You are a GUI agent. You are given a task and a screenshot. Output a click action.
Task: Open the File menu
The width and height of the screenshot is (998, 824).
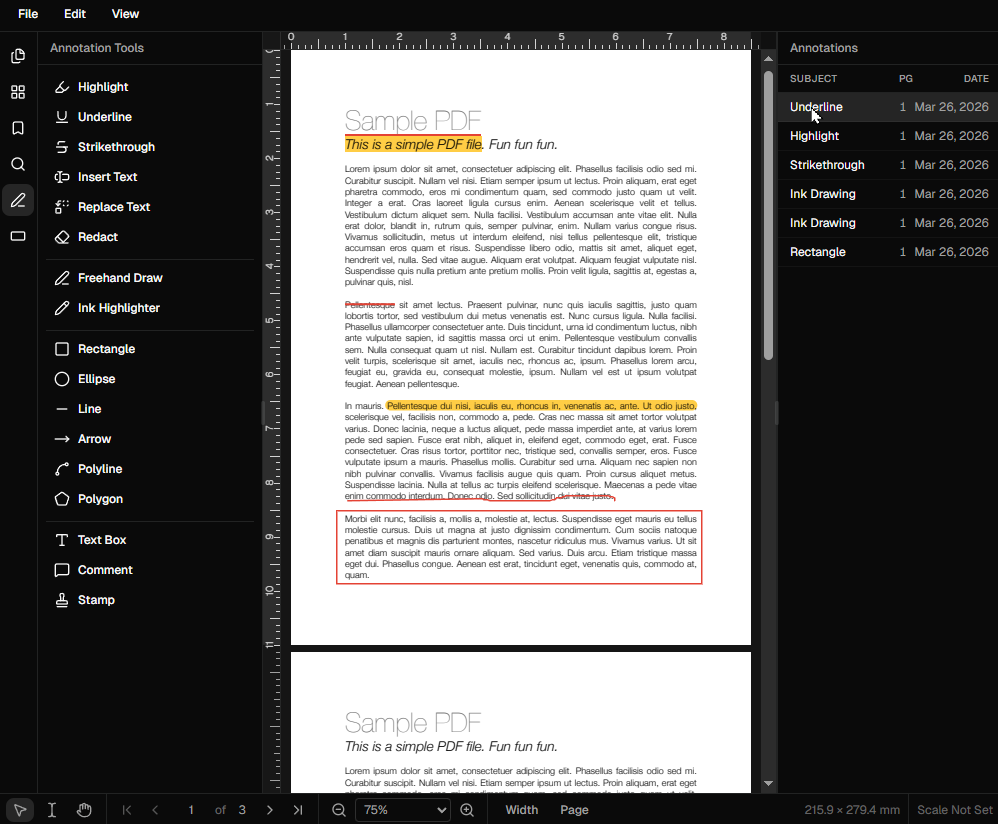coord(27,14)
